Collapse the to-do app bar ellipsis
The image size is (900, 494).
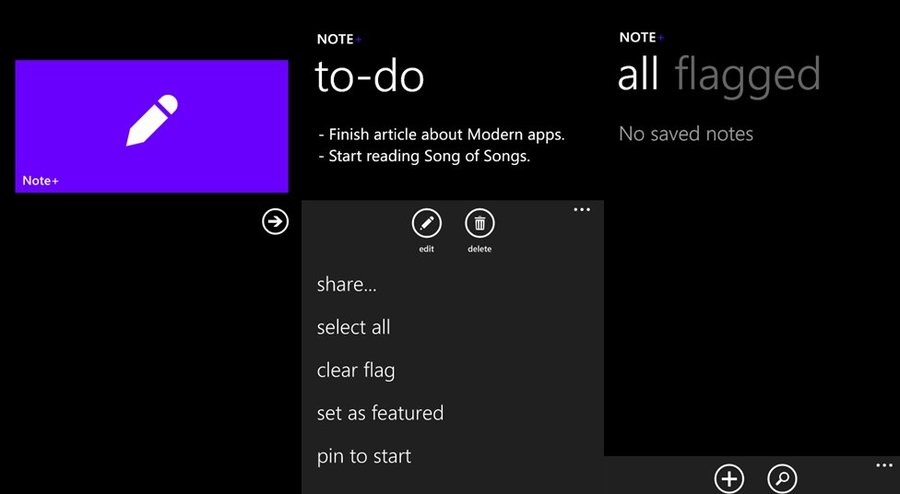tap(582, 210)
